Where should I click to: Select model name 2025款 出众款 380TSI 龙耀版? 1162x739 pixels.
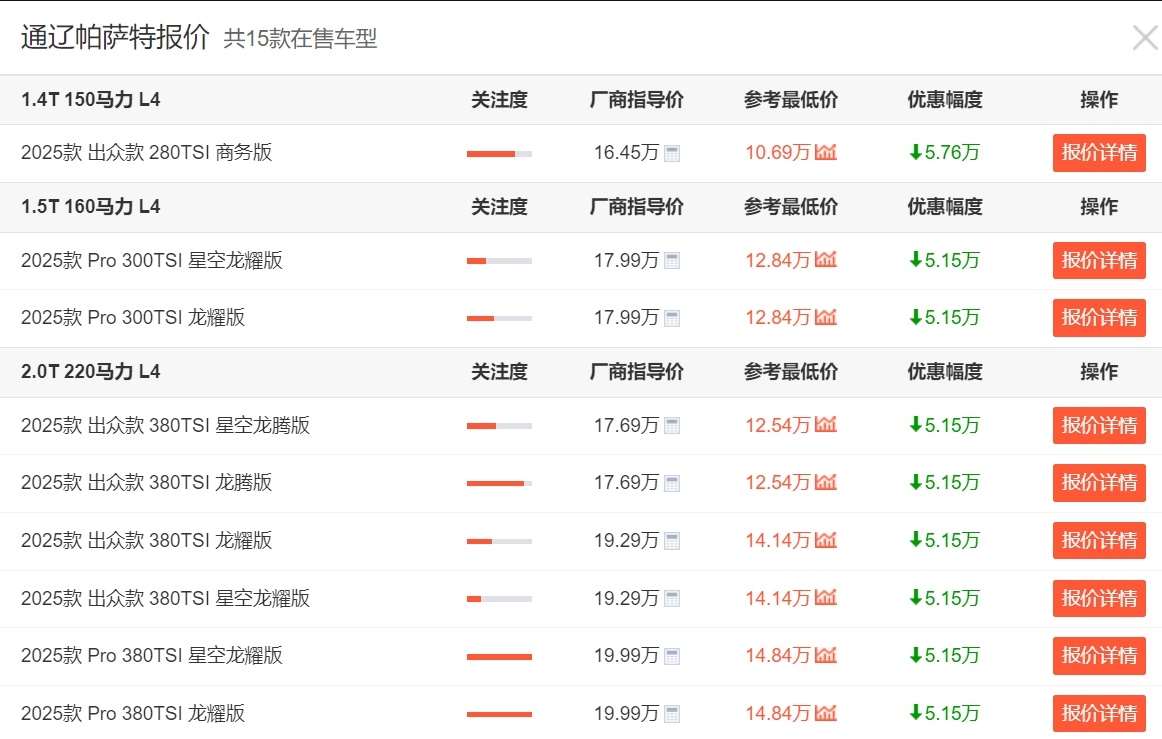(147, 540)
